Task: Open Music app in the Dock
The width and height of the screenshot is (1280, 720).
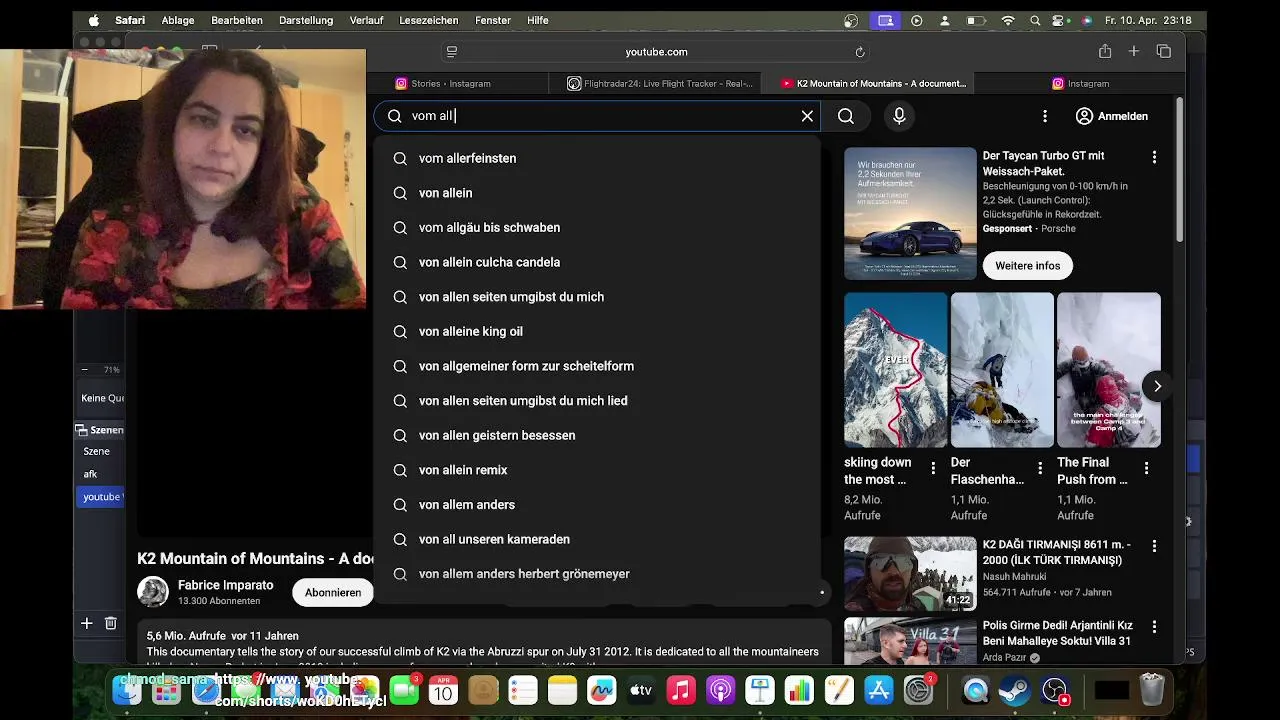Action: tap(681, 691)
